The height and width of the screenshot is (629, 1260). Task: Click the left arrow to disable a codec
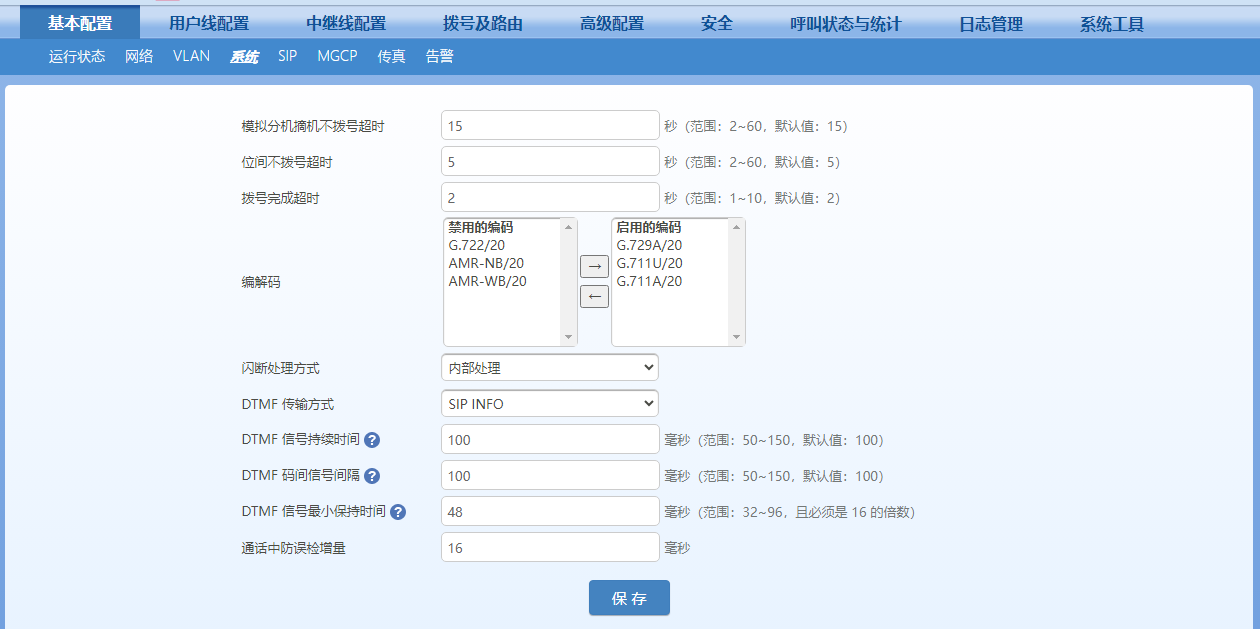593,296
